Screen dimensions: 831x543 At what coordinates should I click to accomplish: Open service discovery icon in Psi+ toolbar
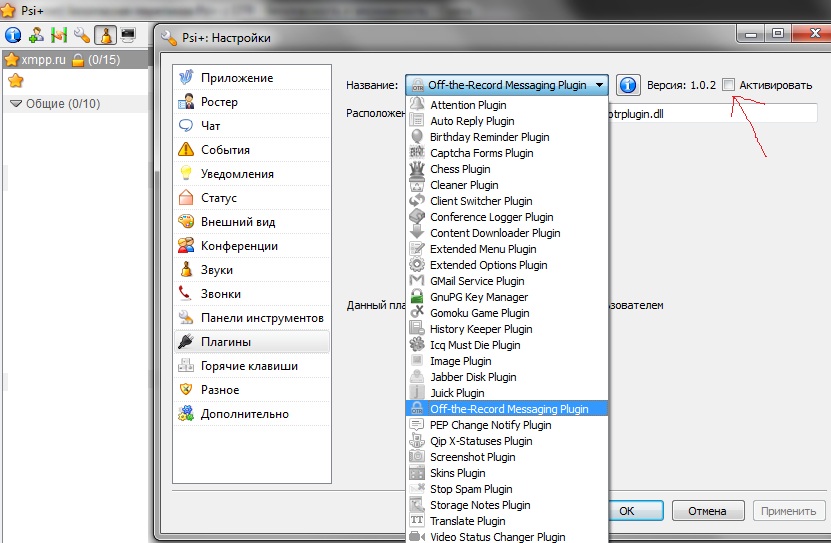[x=59, y=35]
